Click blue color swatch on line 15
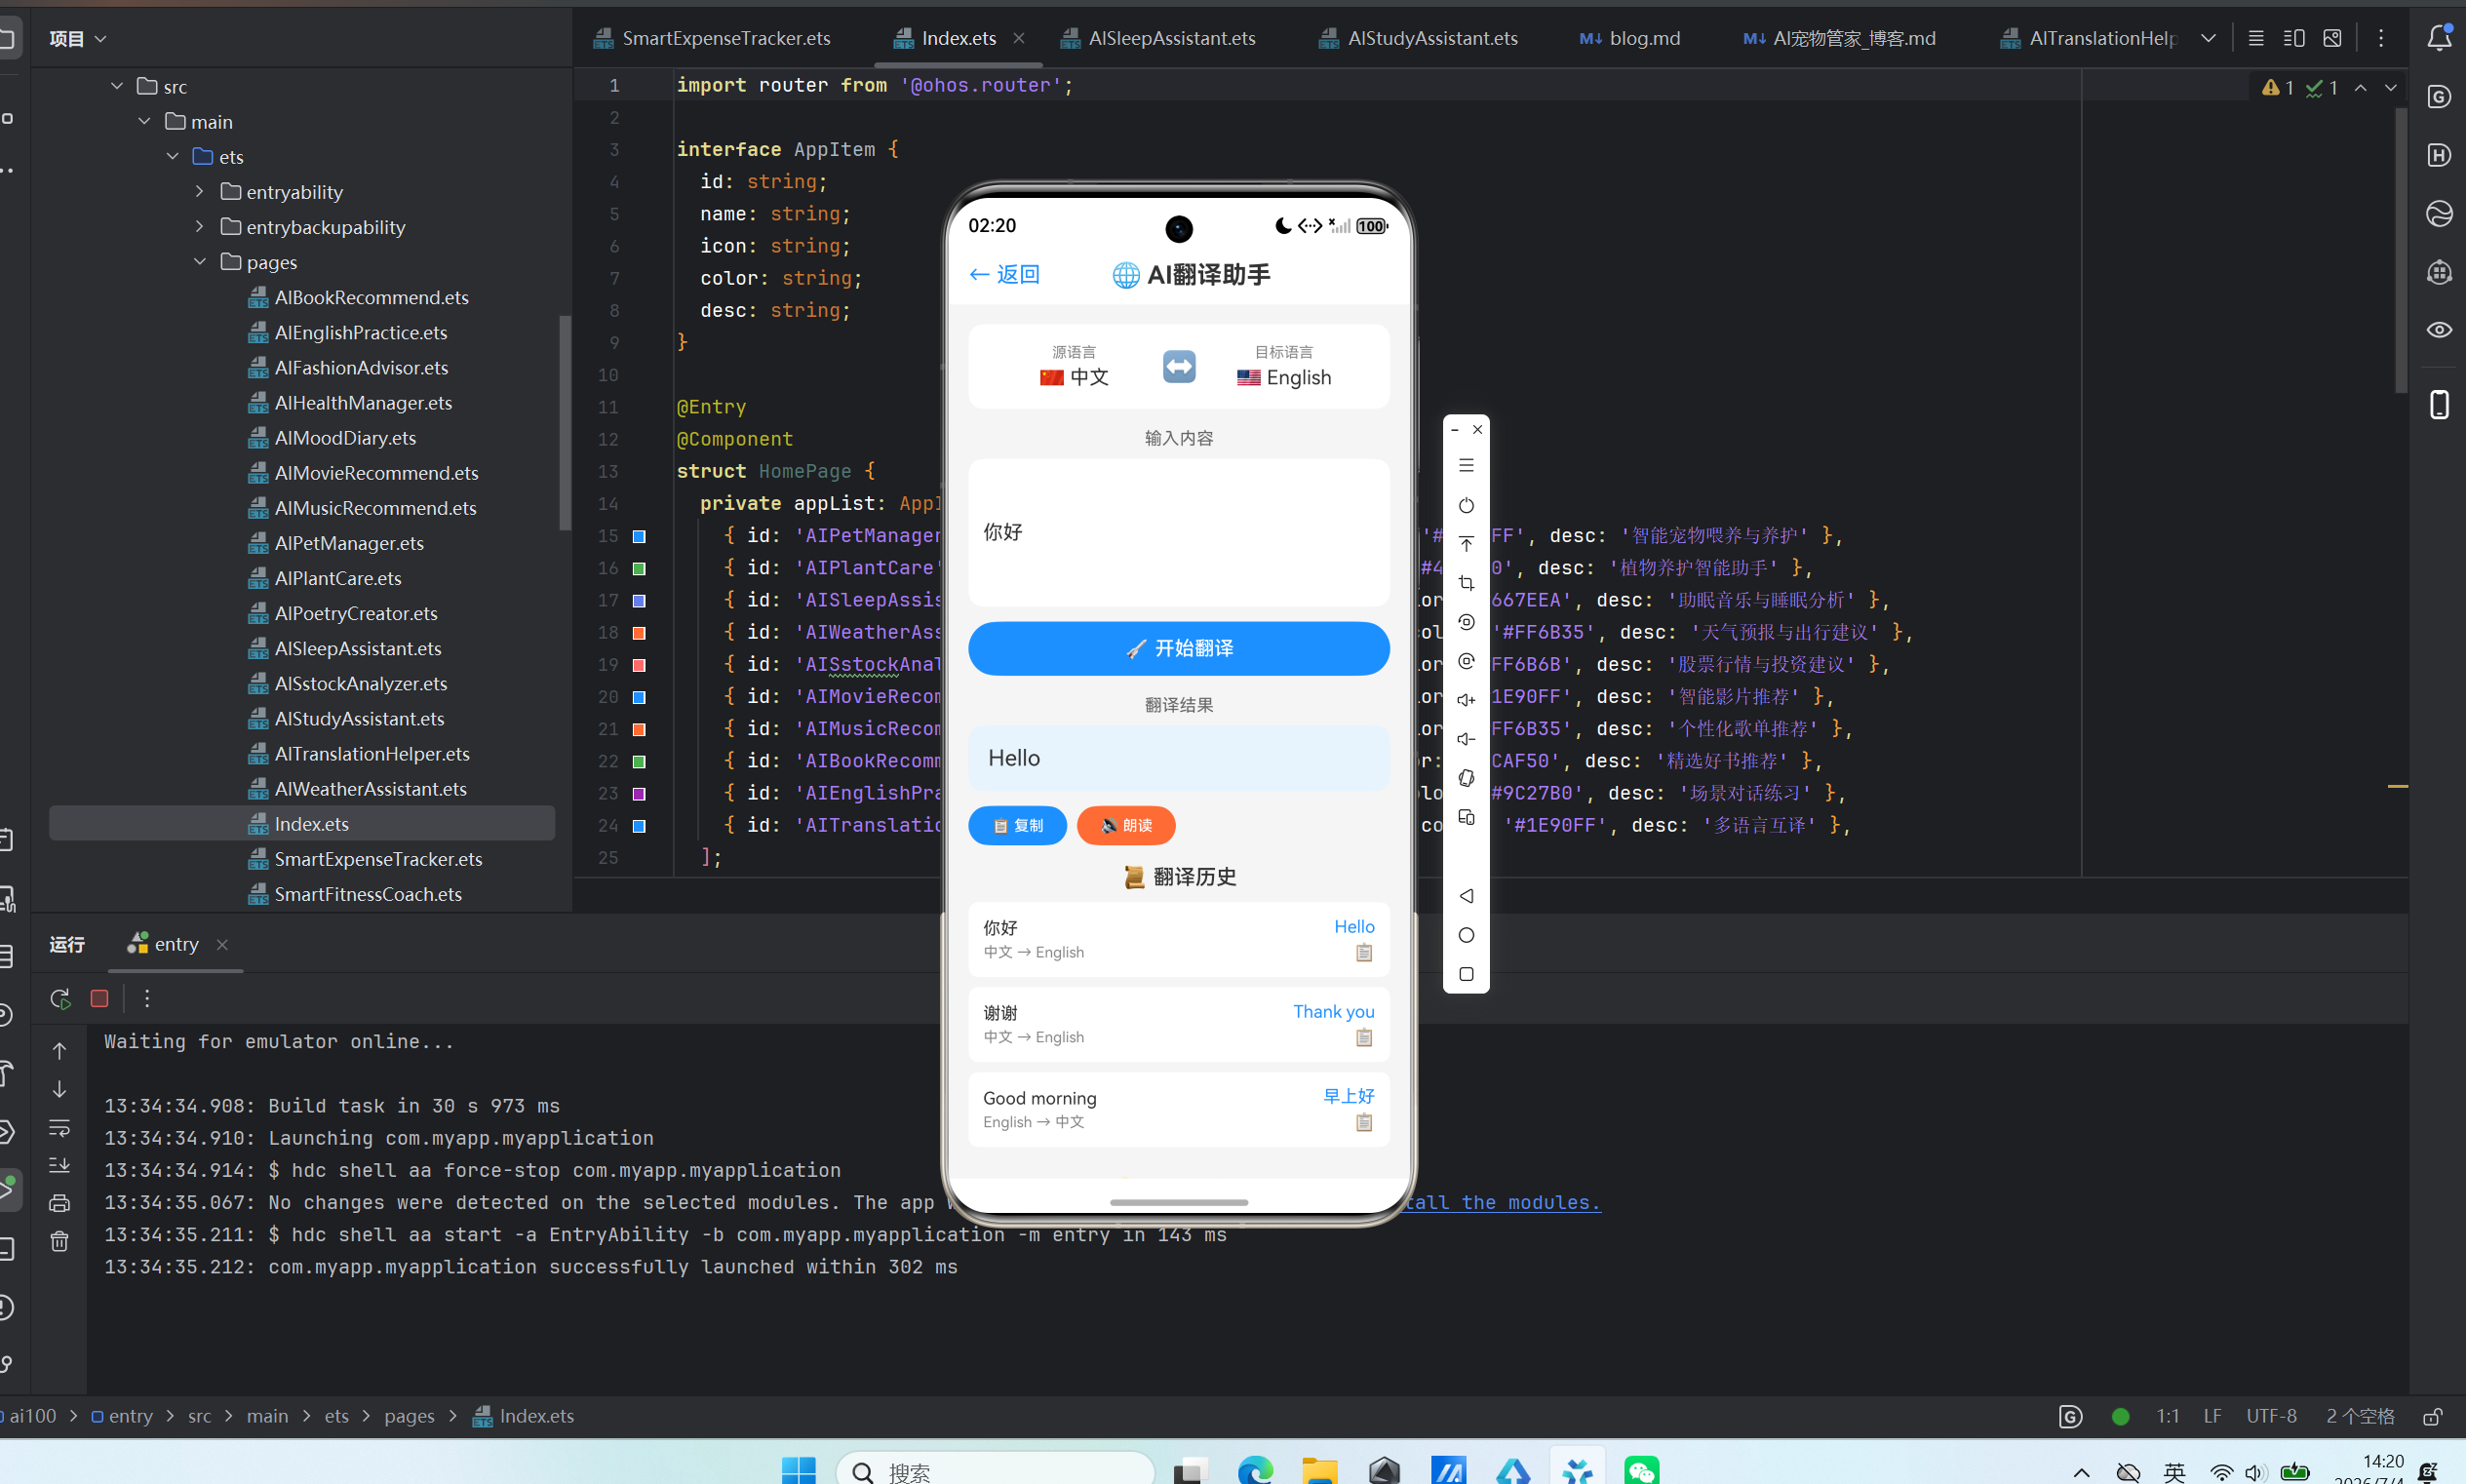Screen dimensions: 2466x1484 (639, 536)
